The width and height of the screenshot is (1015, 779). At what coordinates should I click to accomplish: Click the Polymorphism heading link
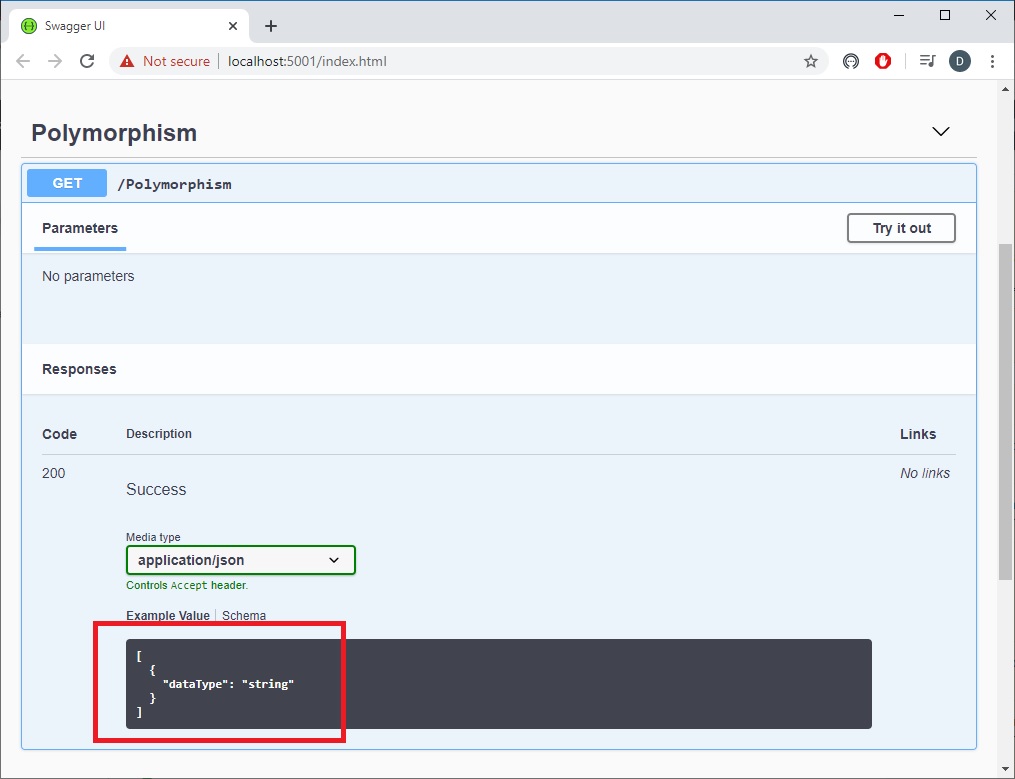pos(114,133)
